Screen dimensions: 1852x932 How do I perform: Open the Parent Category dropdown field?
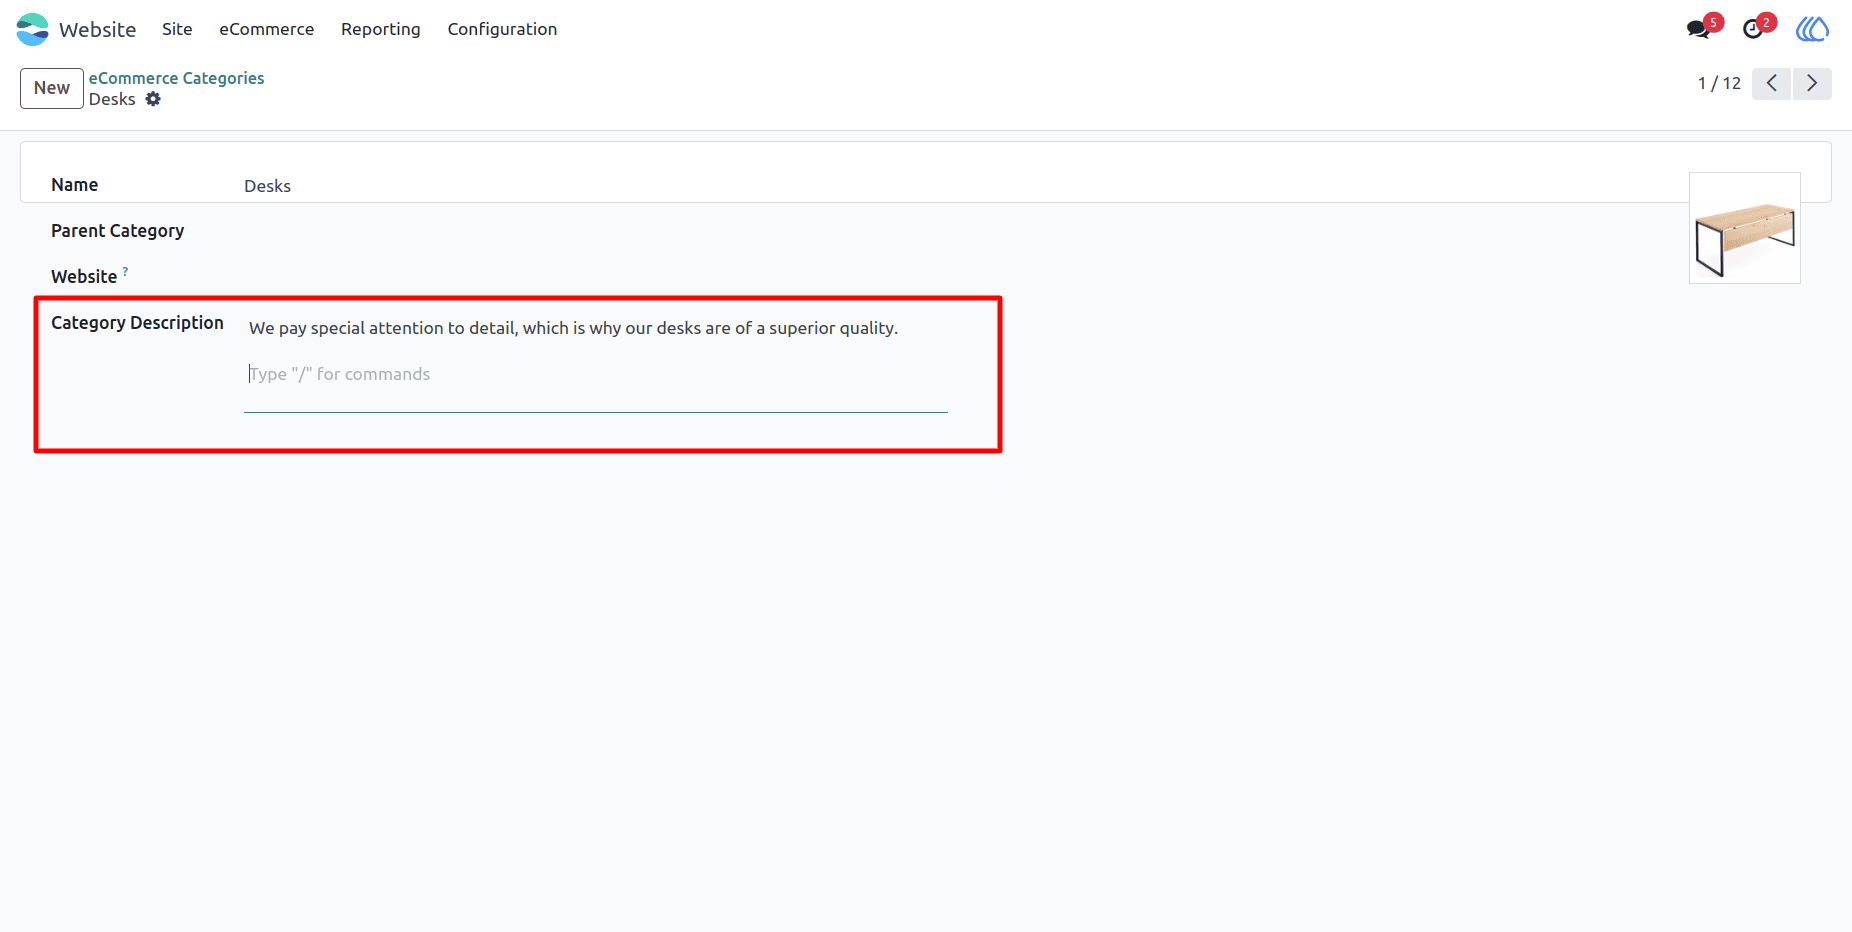596,231
